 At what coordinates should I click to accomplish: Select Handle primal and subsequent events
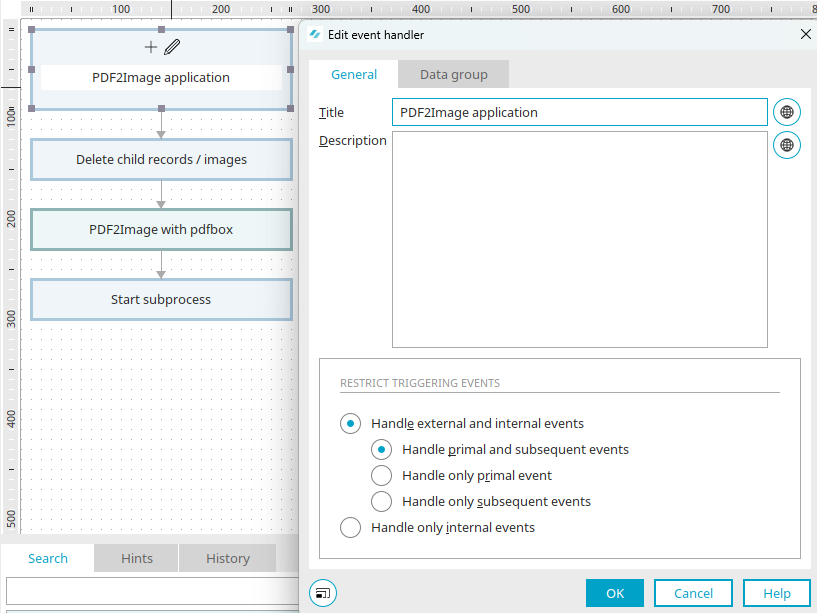coord(381,449)
